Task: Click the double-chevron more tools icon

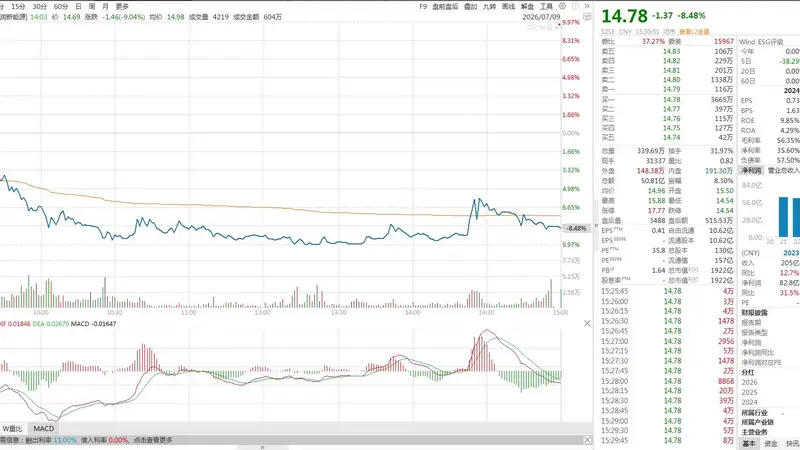Action: point(587,6)
